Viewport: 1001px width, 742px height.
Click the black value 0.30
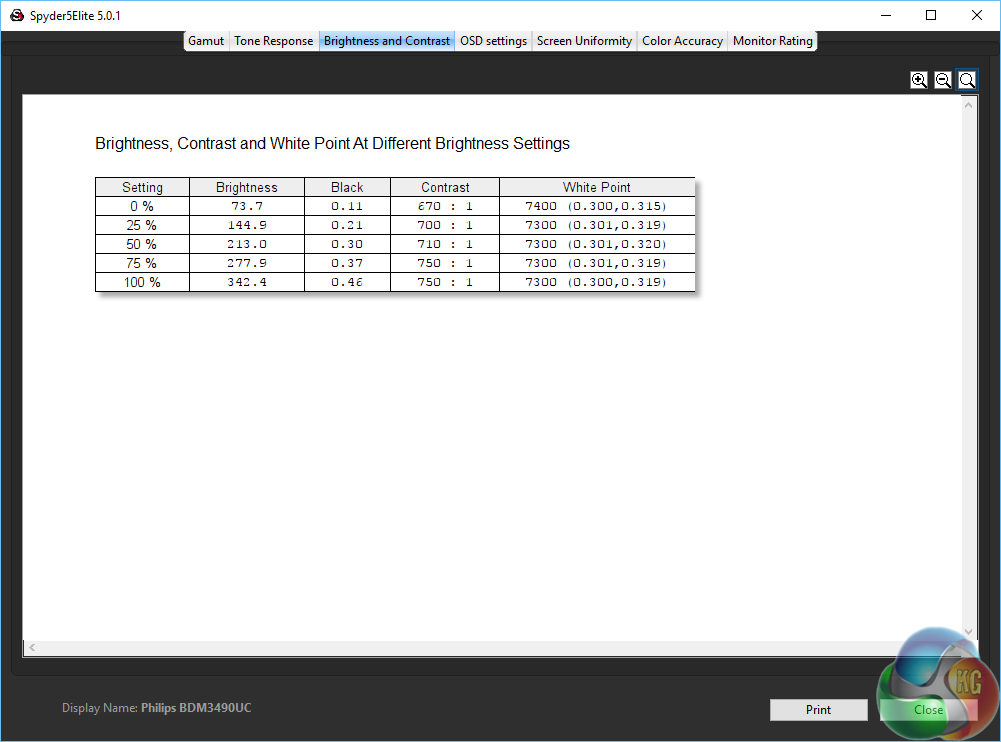(347, 244)
